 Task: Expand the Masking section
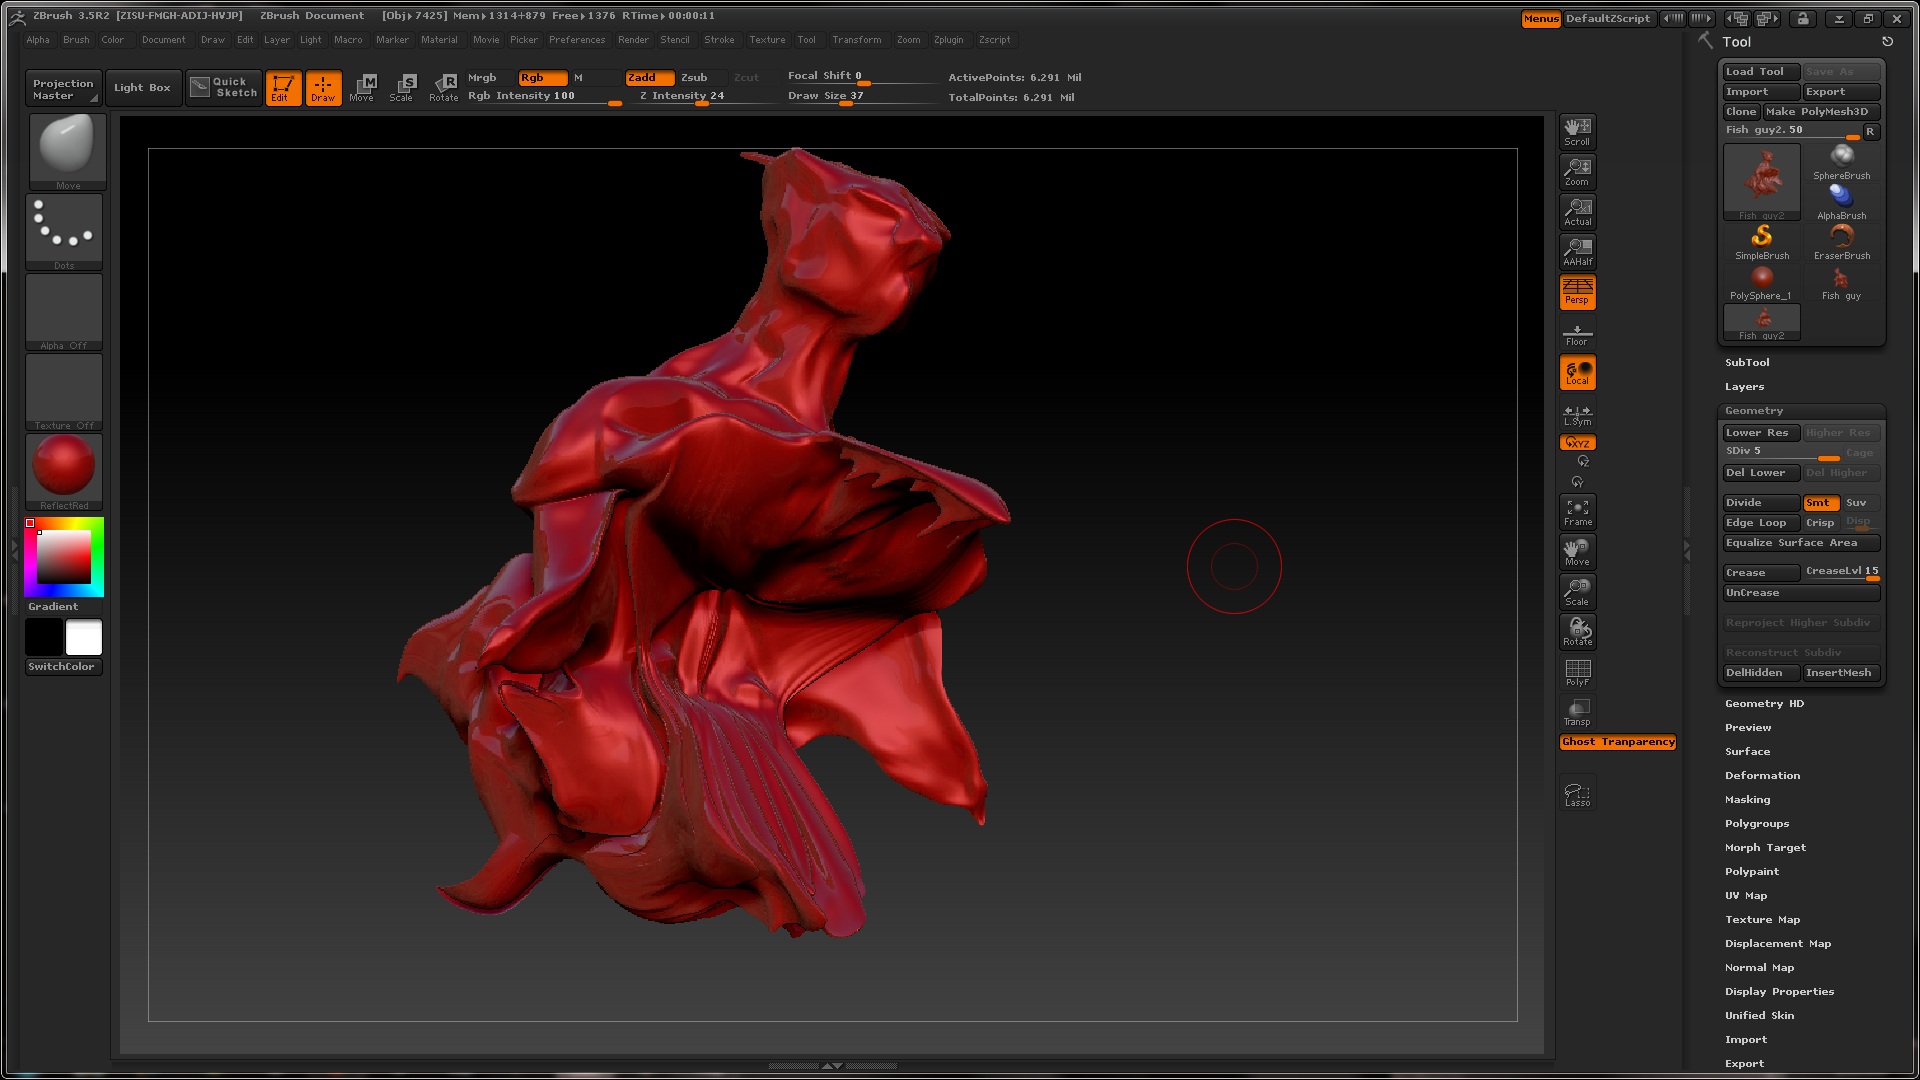(1747, 800)
